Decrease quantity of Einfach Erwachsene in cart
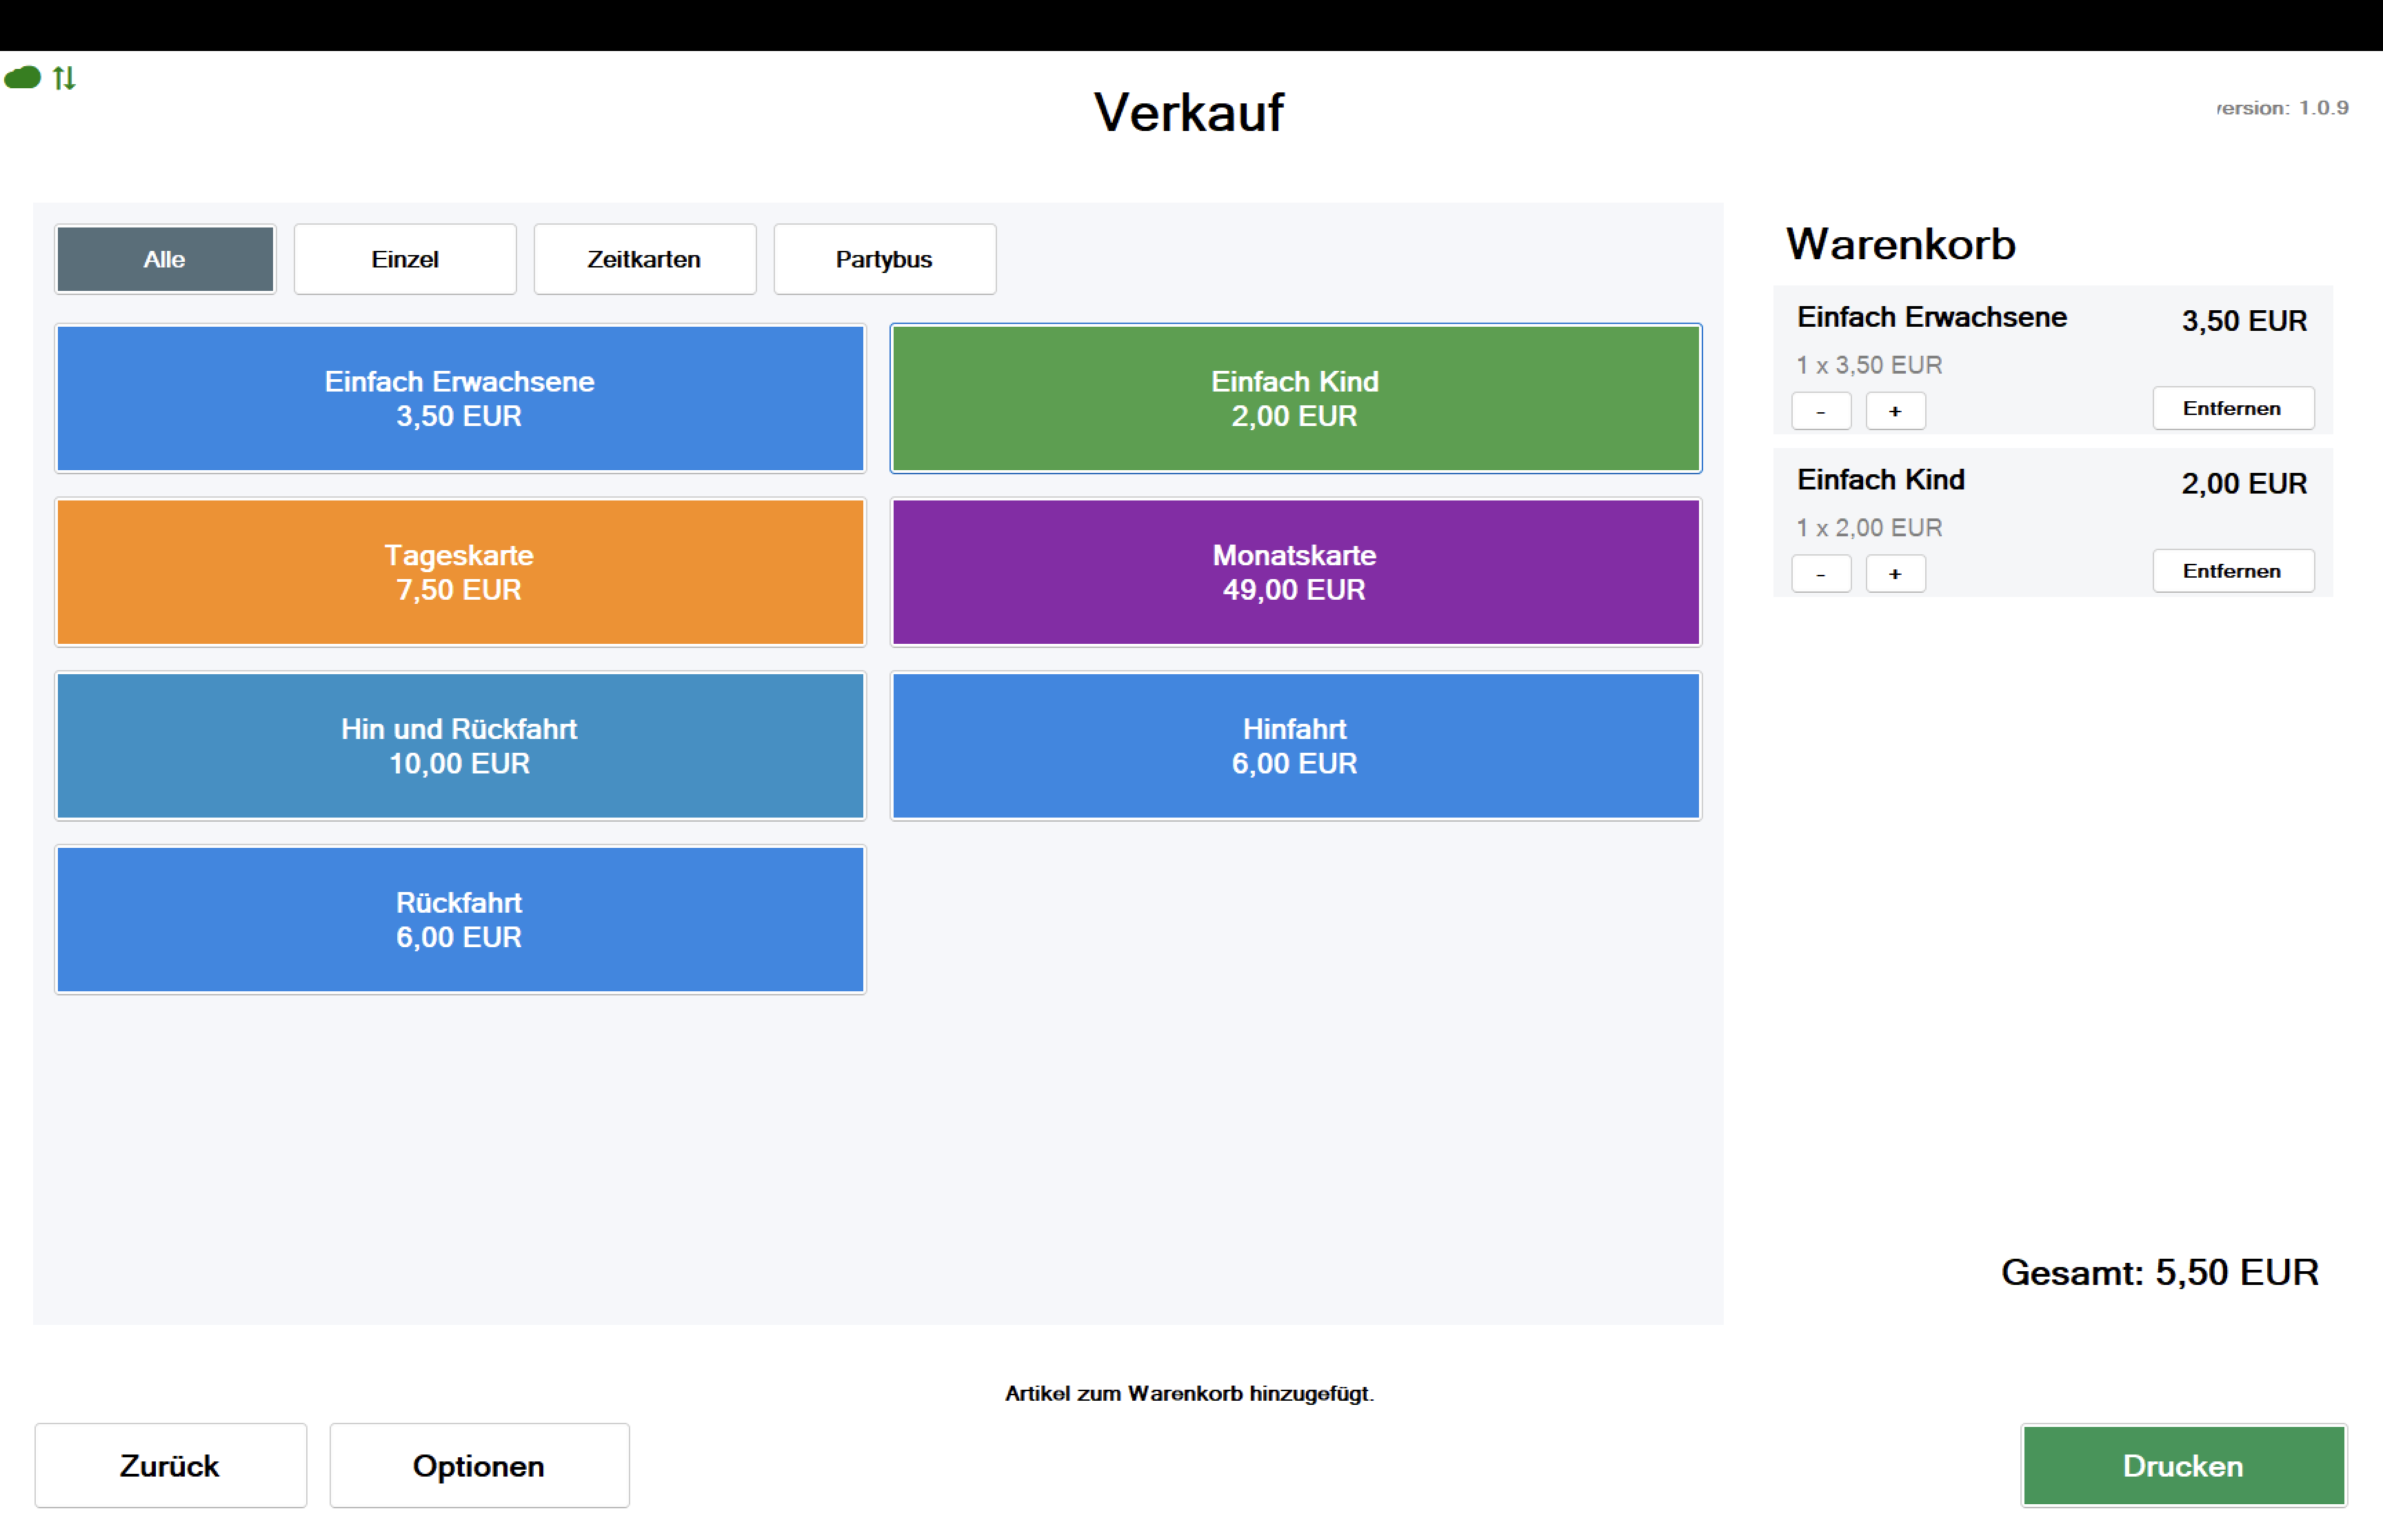 (x=1821, y=411)
